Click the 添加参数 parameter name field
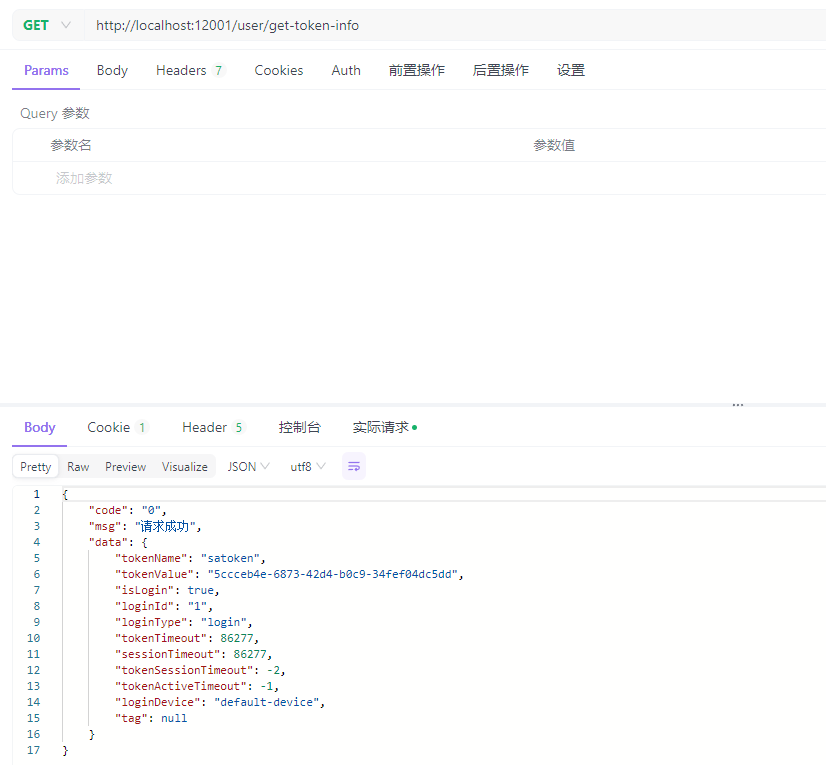826x765 pixels. (84, 178)
